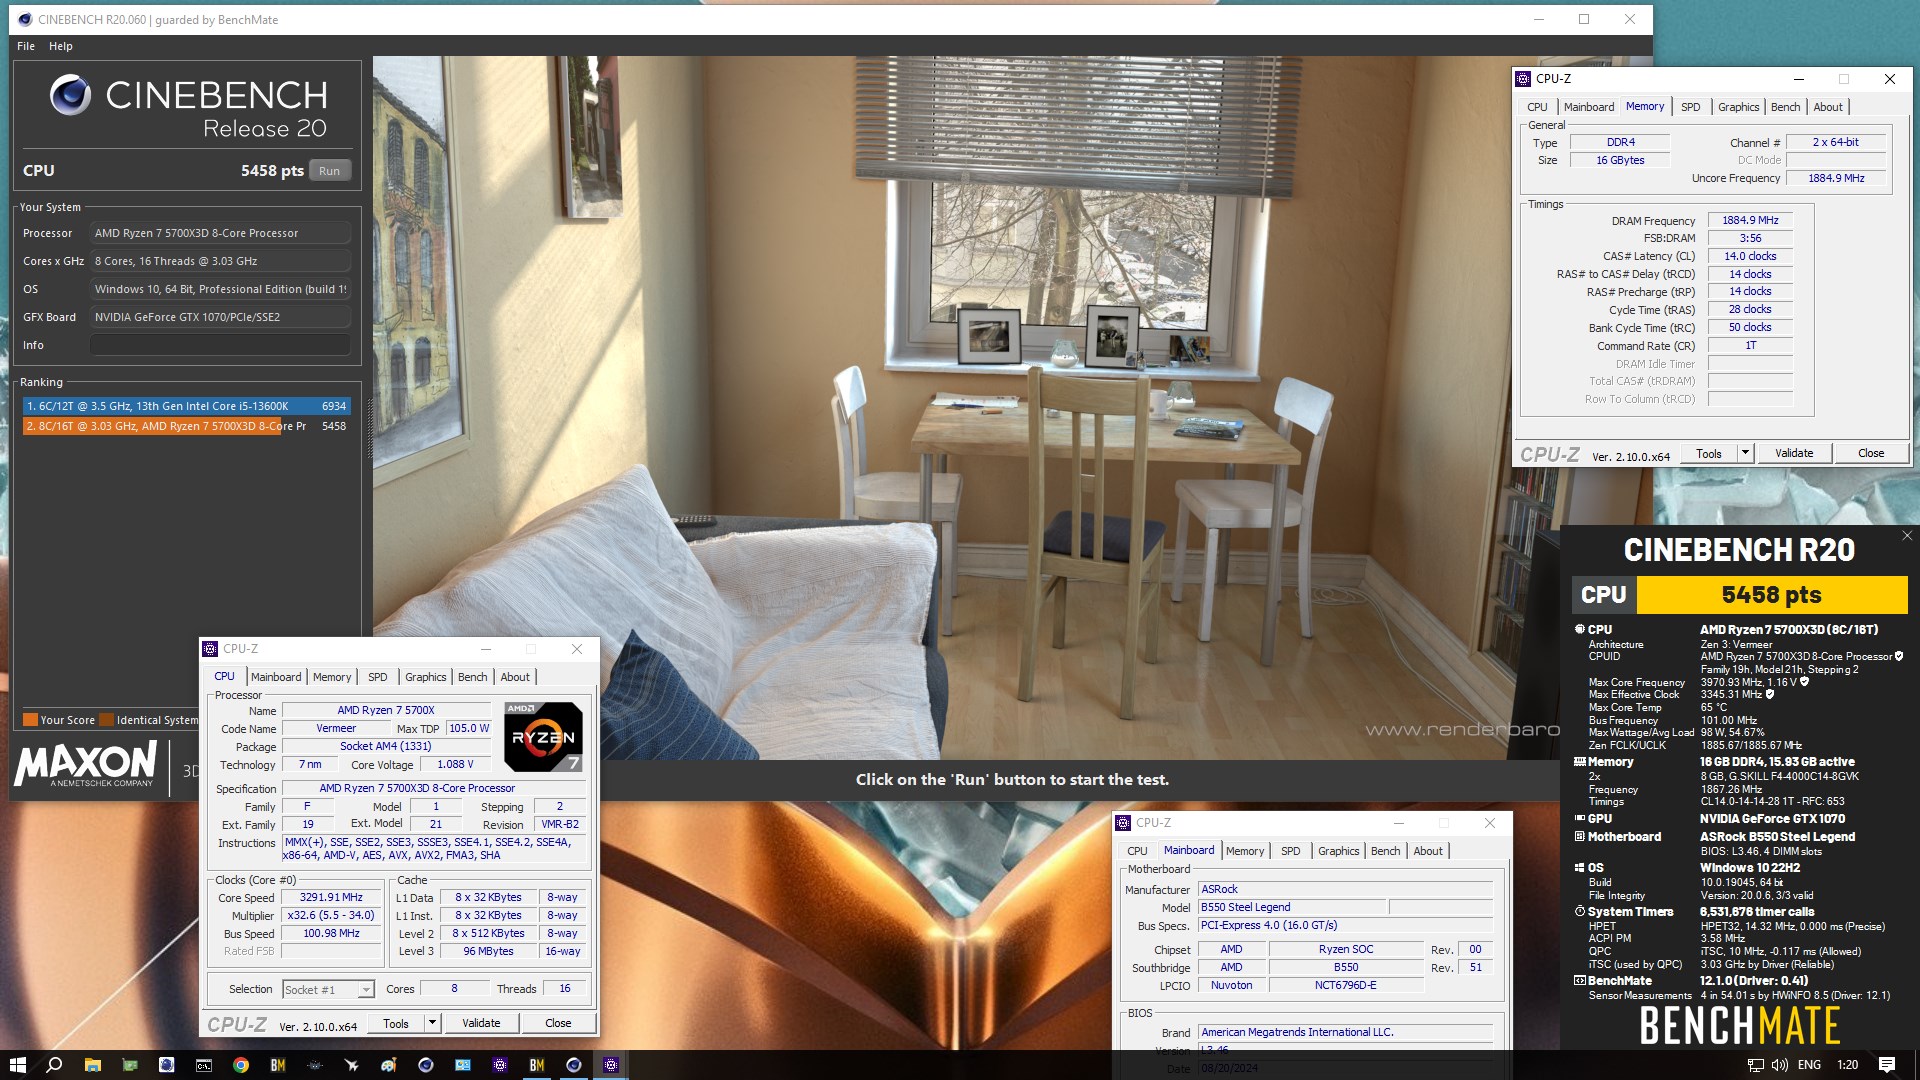Select CPU tab in the ASRock CPU-Z window

[x=1137, y=851]
